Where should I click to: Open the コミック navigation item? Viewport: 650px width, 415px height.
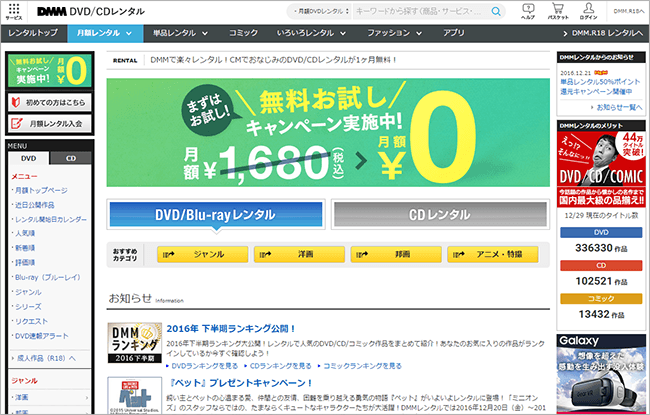click(243, 33)
